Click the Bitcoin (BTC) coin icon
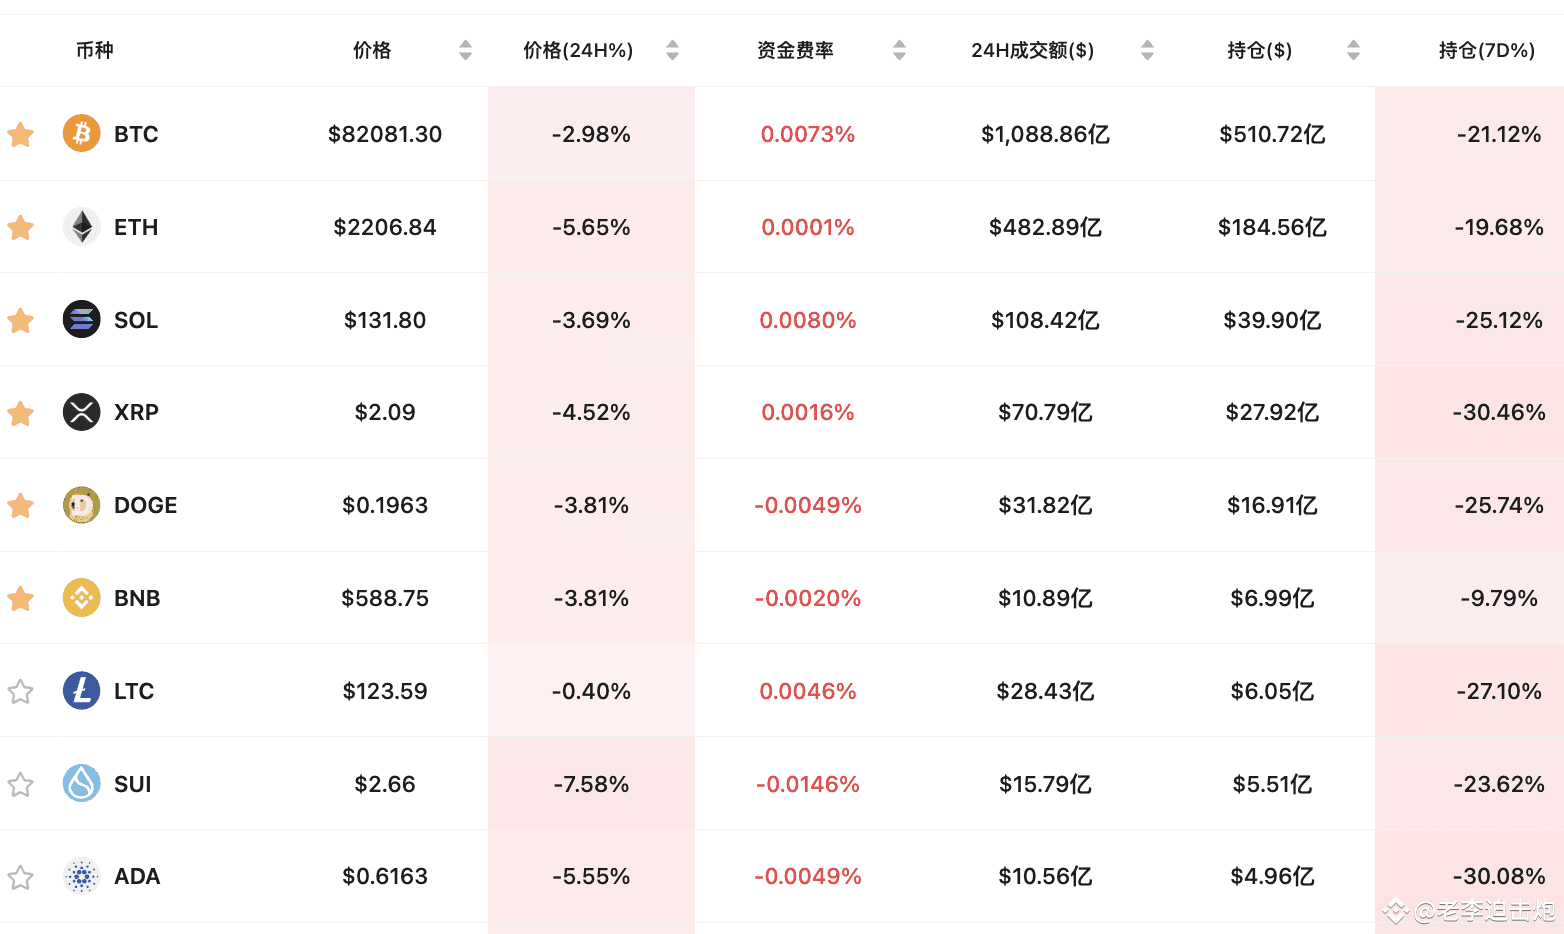The width and height of the screenshot is (1564, 934). point(81,133)
